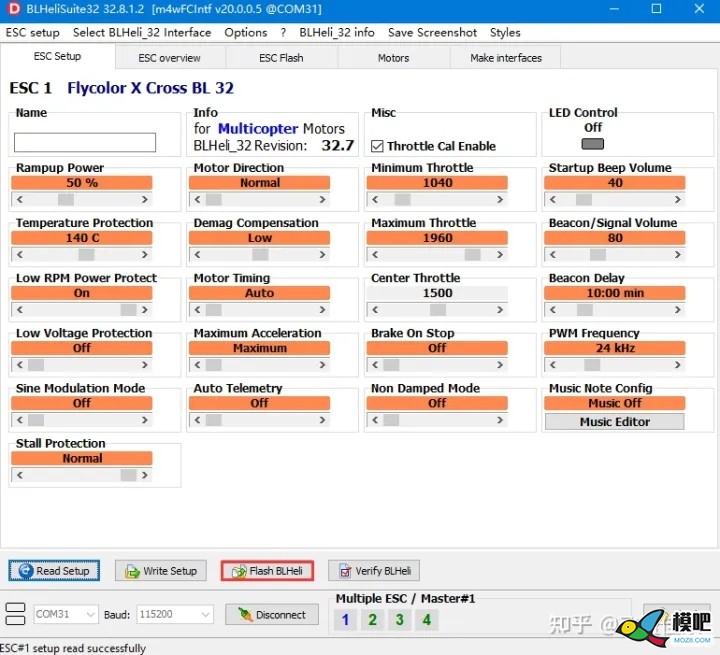The width and height of the screenshot is (720, 655).
Task: Click right arrow of Brake On Stop
Action: [500, 365]
